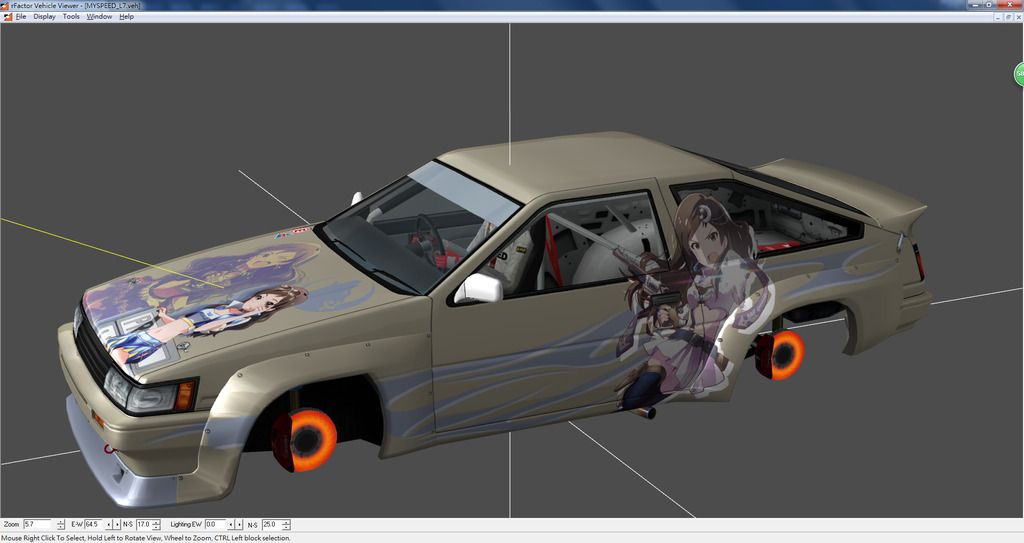Select the car's rear spoiler

point(849,189)
